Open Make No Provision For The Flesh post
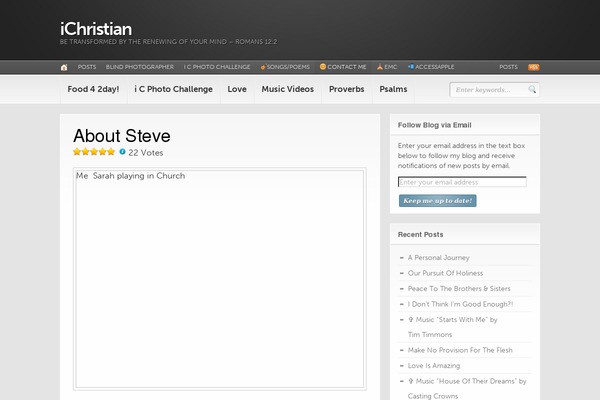This screenshot has height=400, width=600. pyautogui.click(x=460, y=350)
